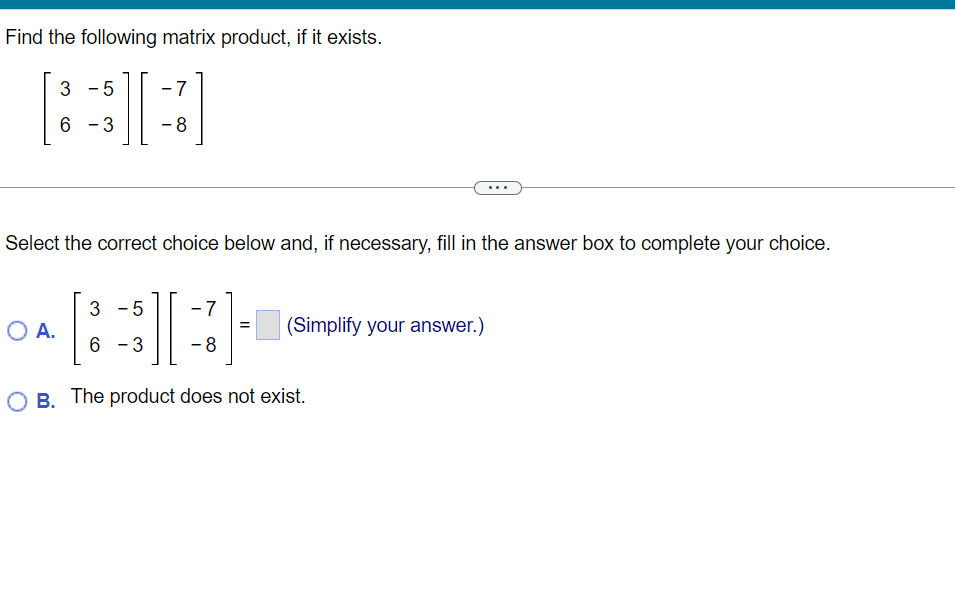Click the teal header bar at the top

477,4
